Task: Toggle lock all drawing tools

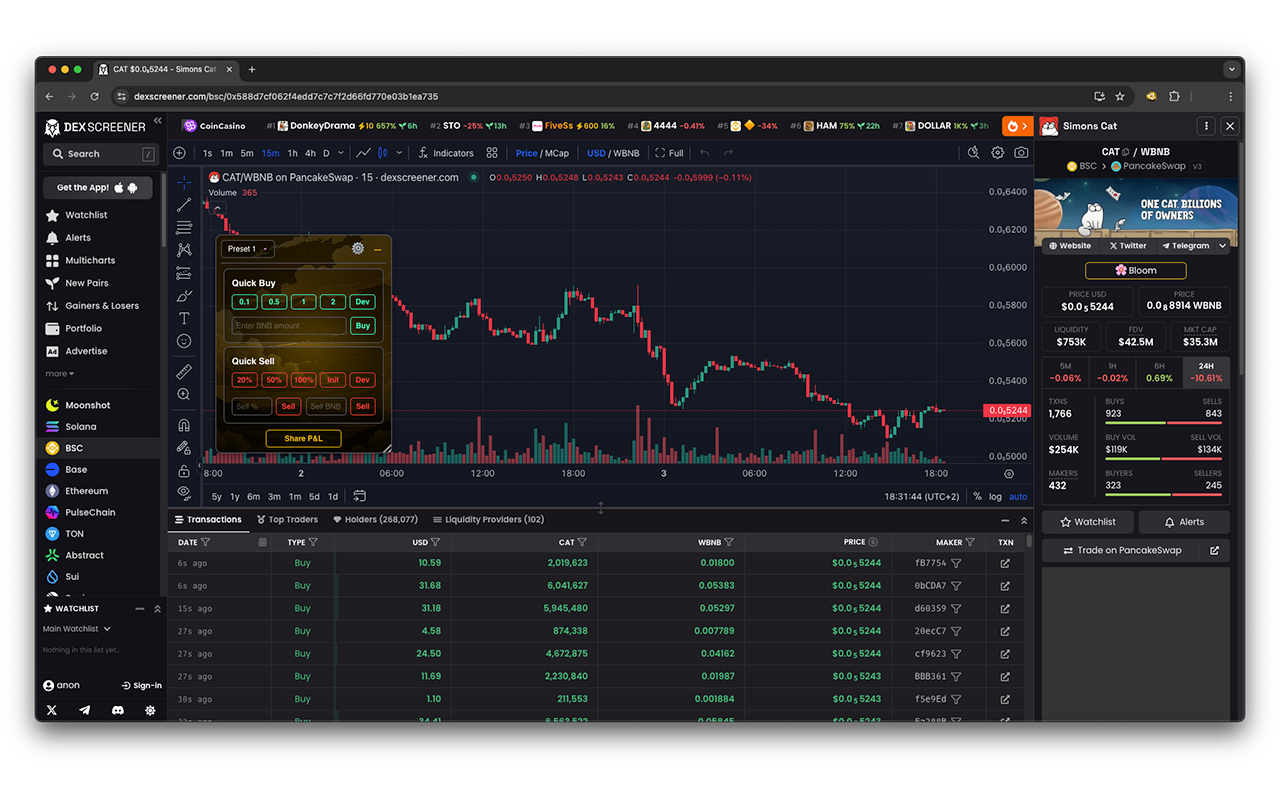Action: (x=184, y=471)
